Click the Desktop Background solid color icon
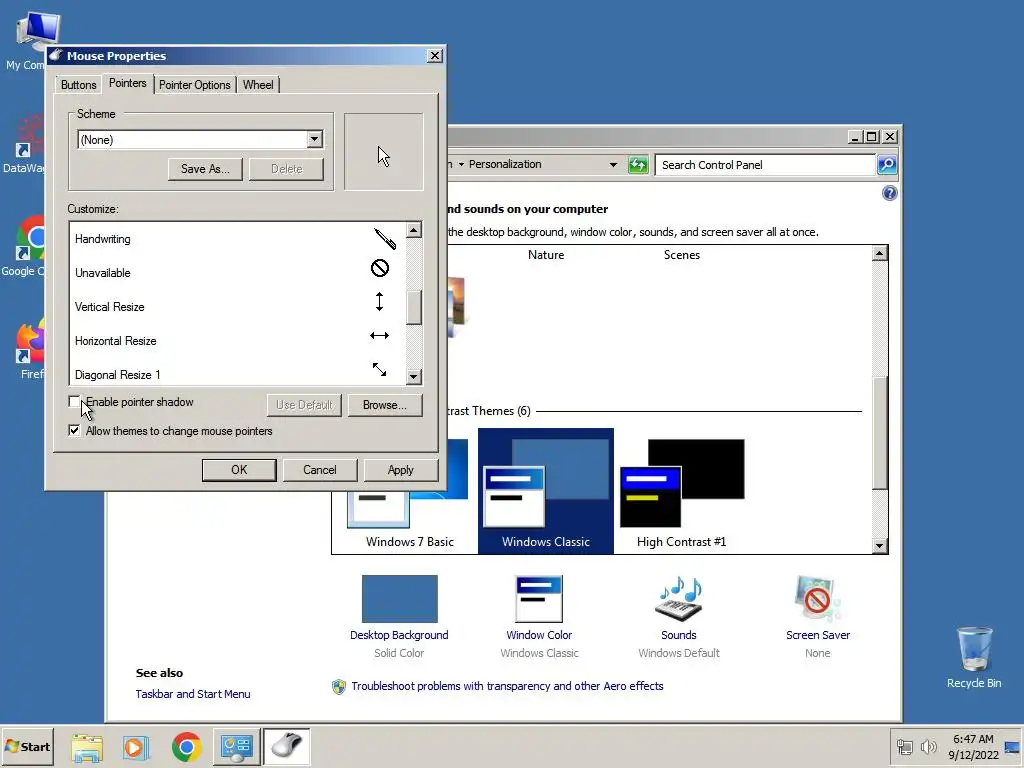Screen dimensions: 1024x768 [x=400, y=599]
